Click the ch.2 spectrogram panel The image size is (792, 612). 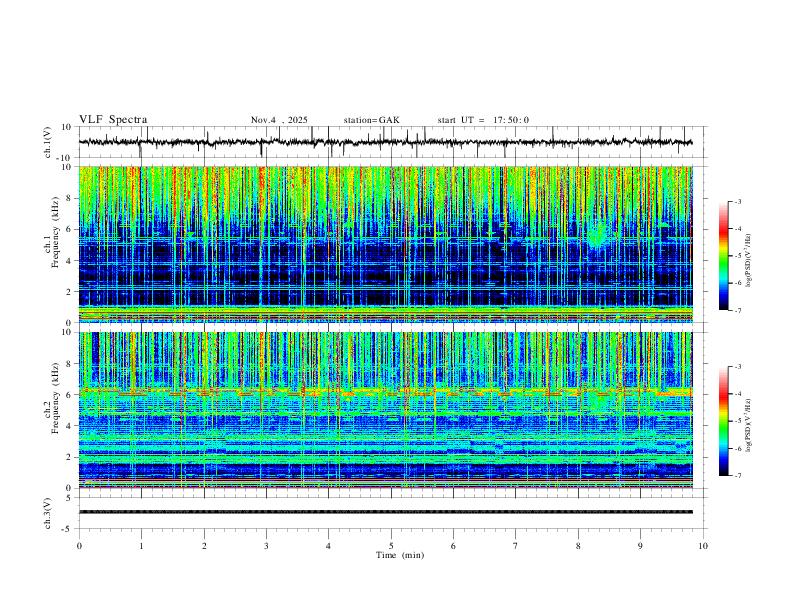tap(385, 410)
